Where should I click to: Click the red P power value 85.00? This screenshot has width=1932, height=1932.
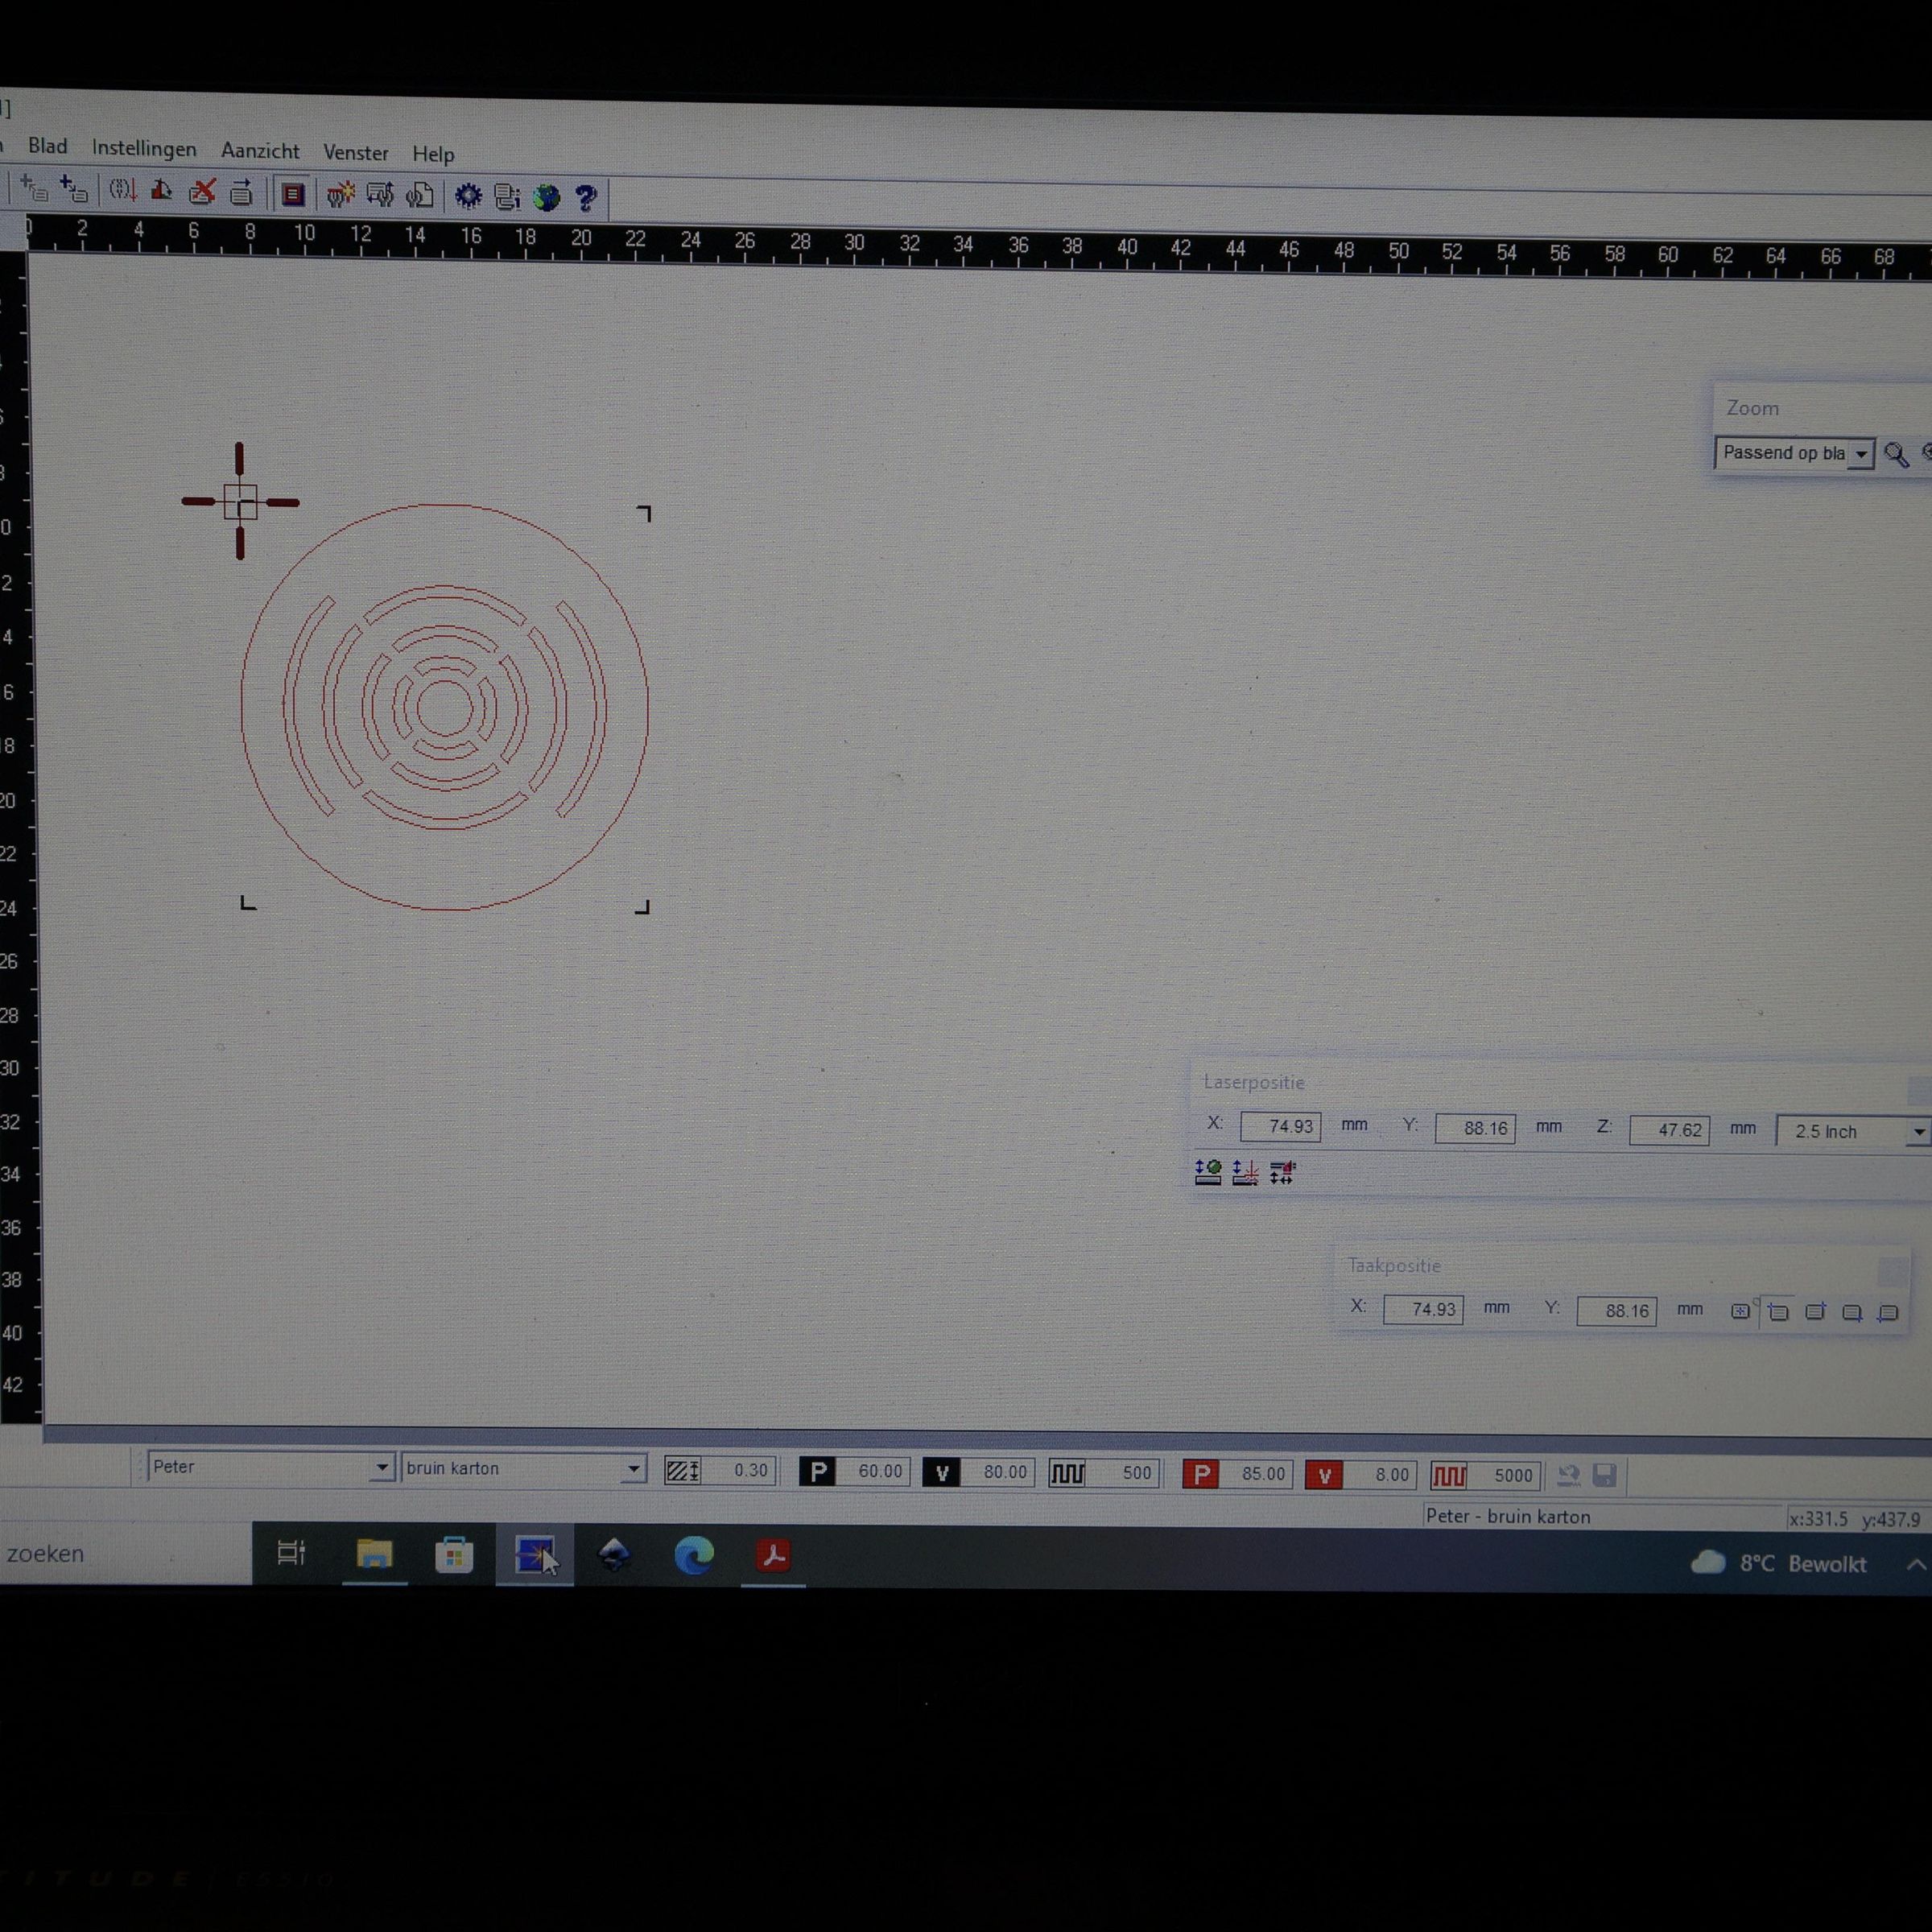[x=1256, y=1474]
